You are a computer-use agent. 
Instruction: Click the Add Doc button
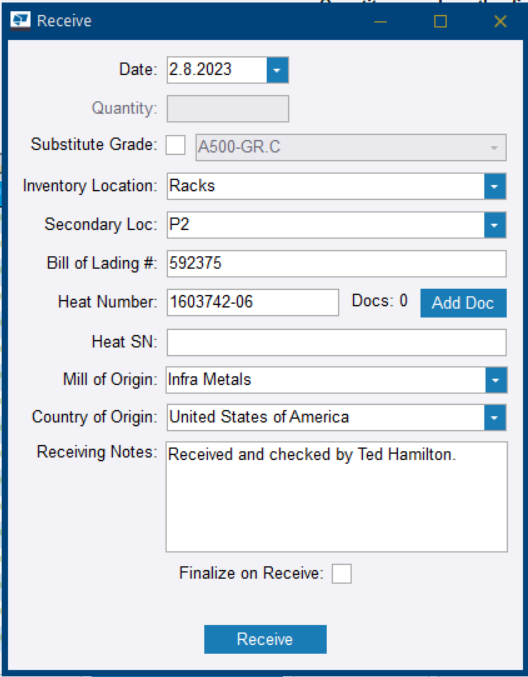click(463, 303)
